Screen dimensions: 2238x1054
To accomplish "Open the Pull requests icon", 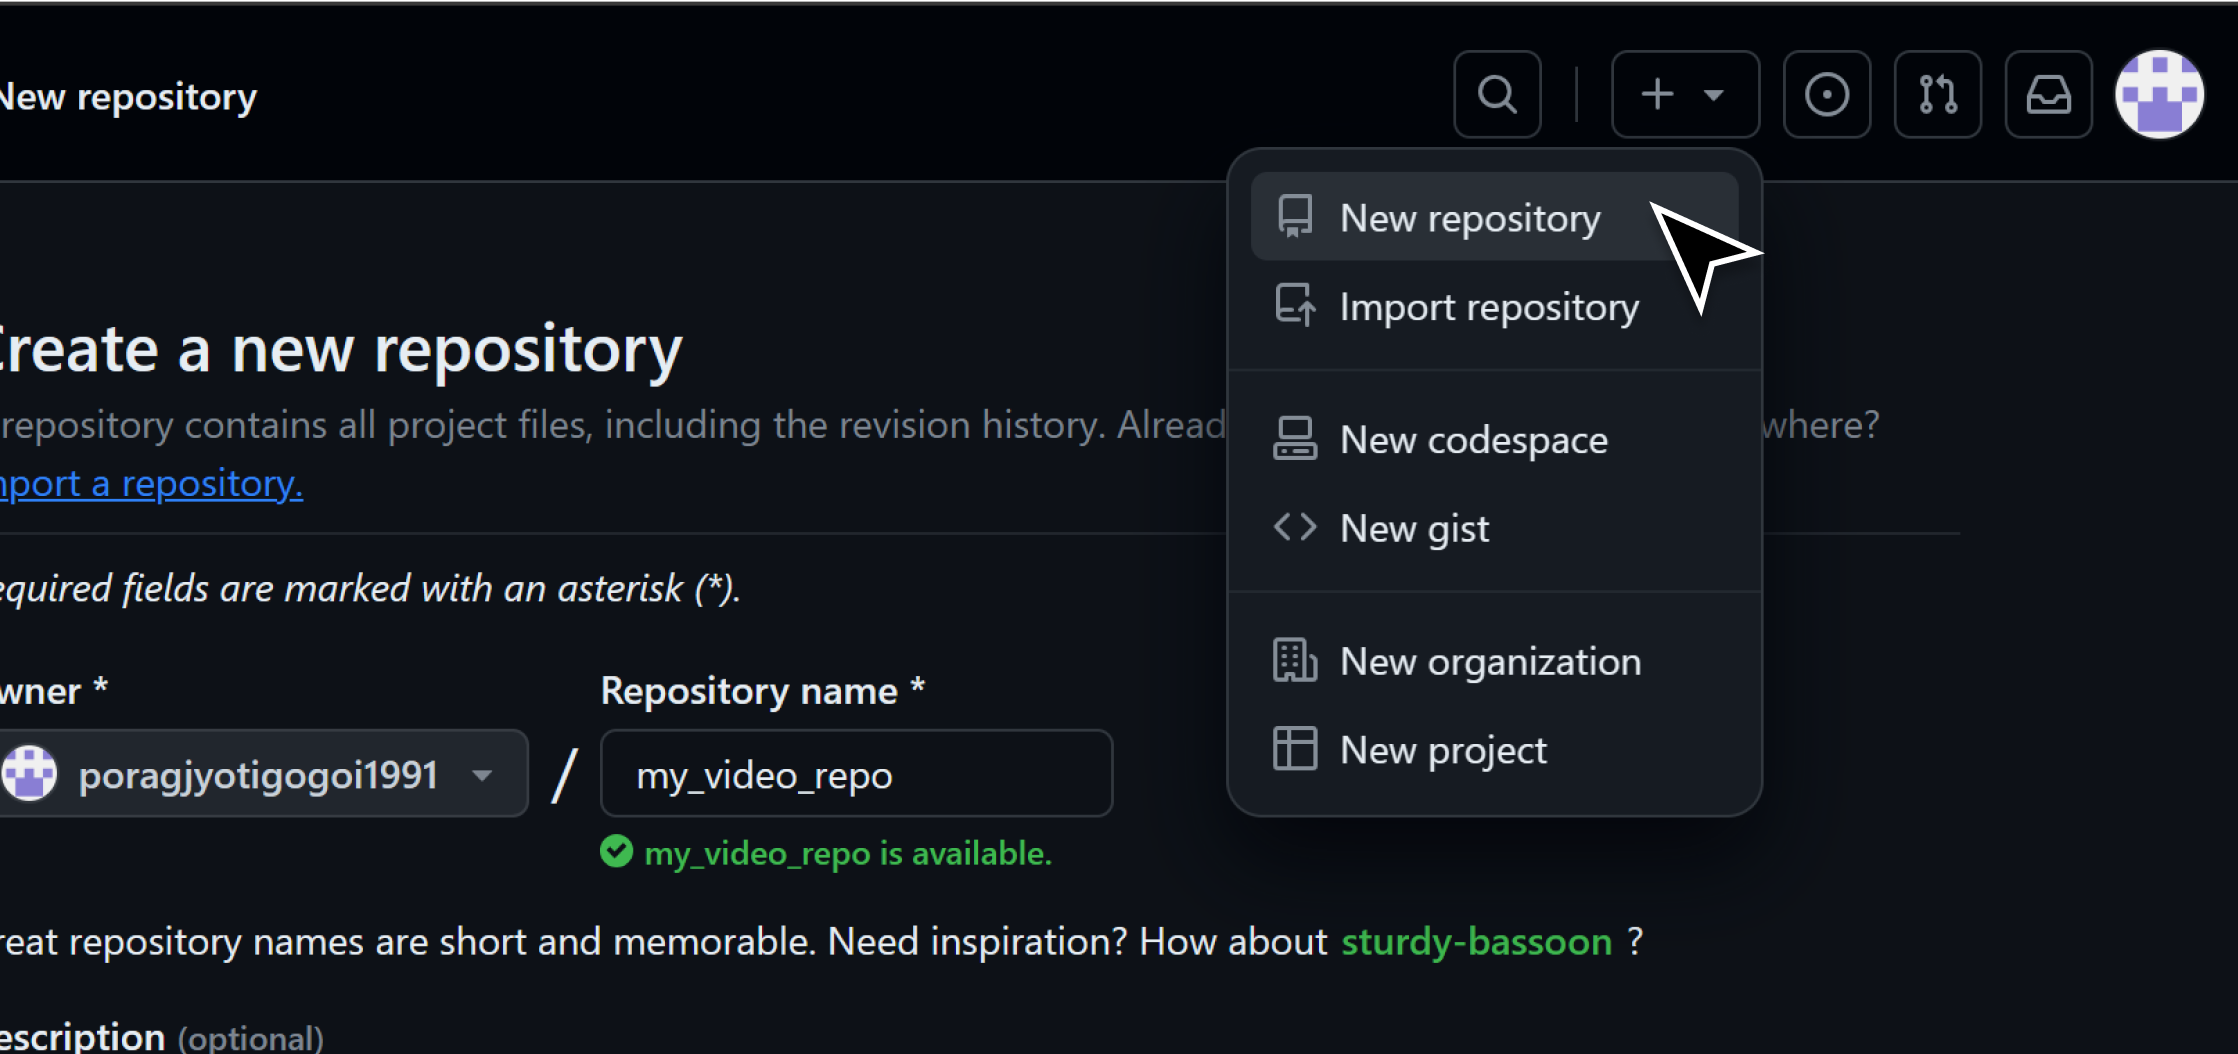I will (x=1938, y=95).
